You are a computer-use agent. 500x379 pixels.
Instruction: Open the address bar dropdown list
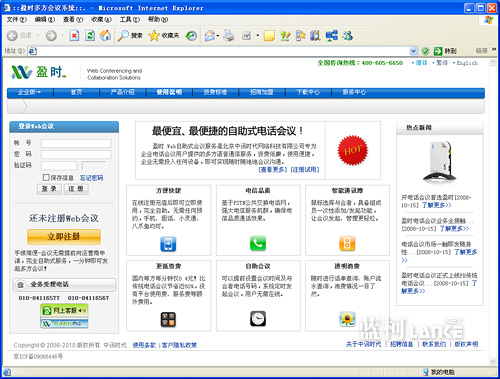[413, 51]
